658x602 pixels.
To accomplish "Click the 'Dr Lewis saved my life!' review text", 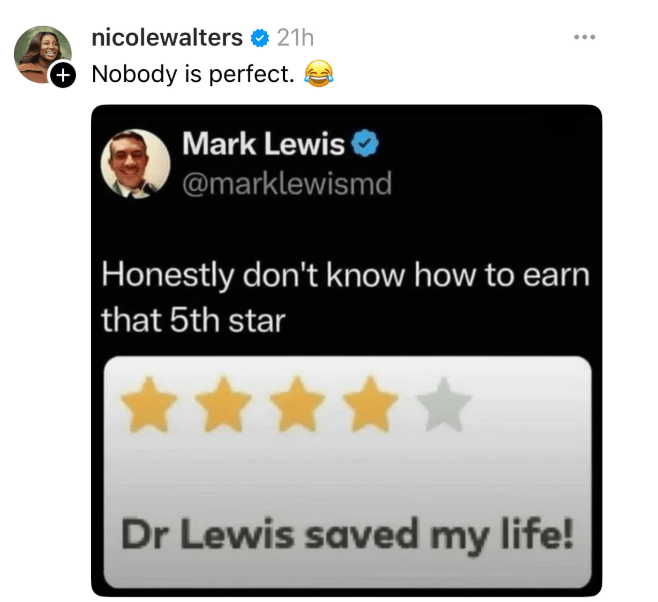I will pos(347,535).
